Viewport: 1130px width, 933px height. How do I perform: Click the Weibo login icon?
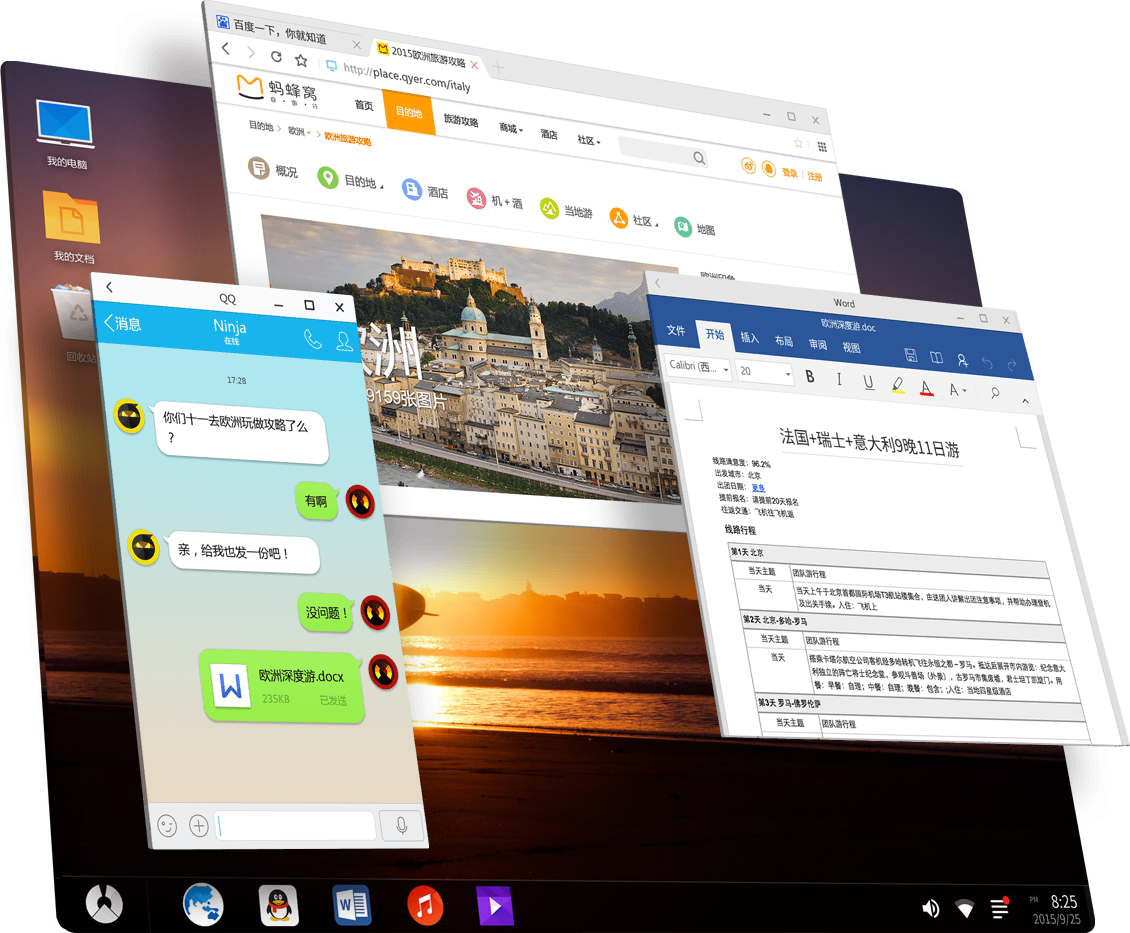[x=749, y=166]
